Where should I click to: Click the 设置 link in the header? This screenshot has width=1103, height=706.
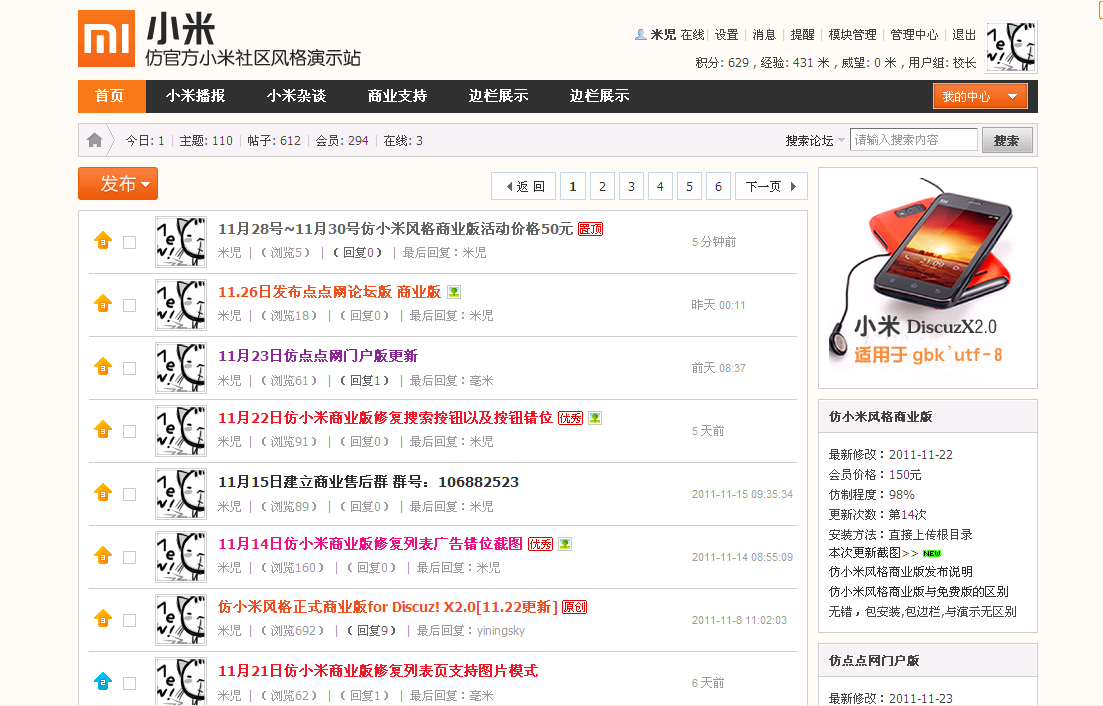(x=727, y=34)
